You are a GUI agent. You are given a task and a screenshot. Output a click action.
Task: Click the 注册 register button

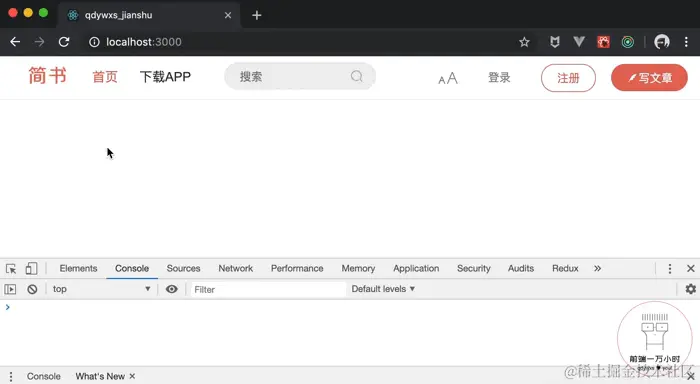[x=568, y=78]
